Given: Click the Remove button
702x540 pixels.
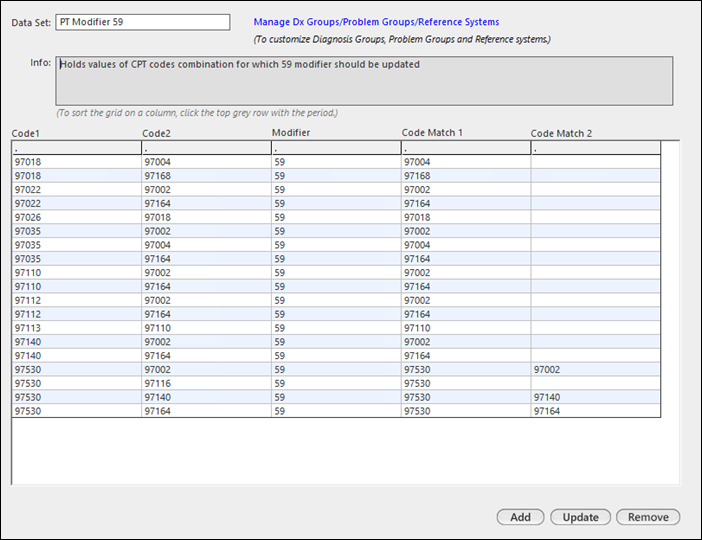Looking at the screenshot, I should pos(648,517).
